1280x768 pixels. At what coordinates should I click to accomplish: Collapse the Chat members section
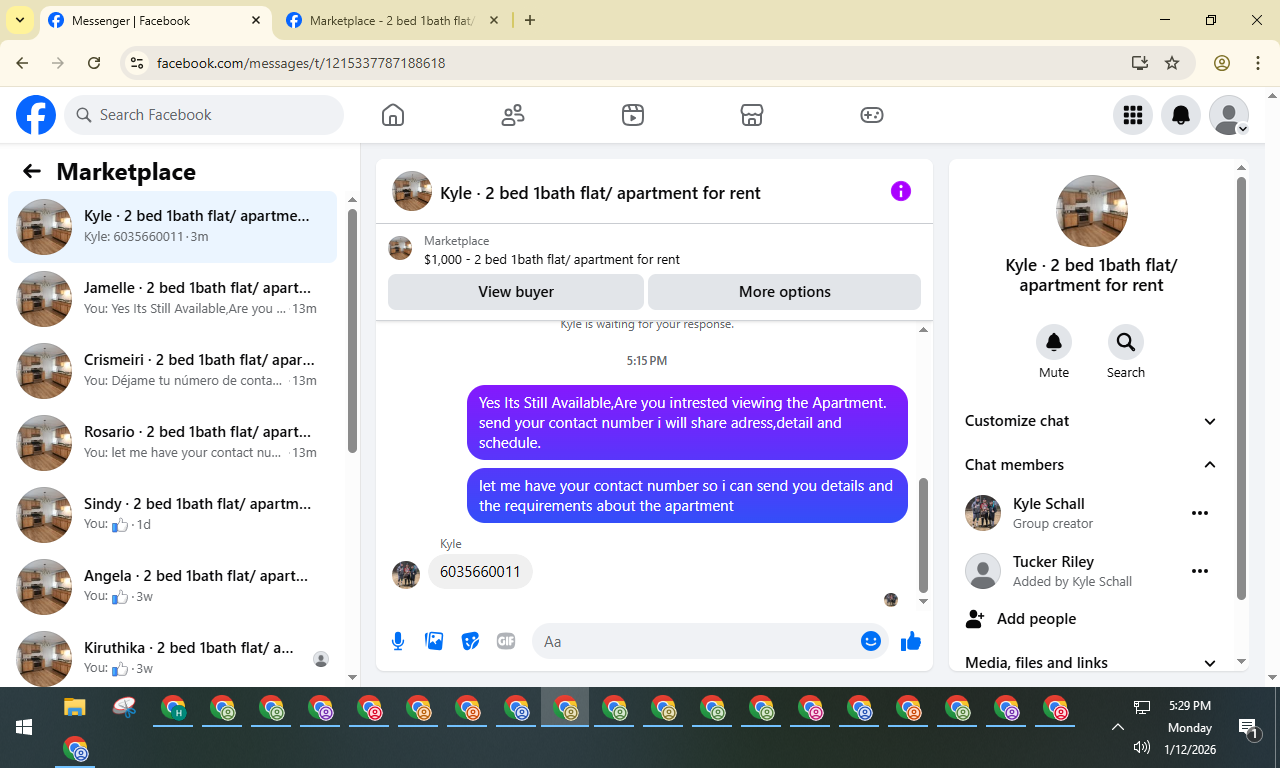pyautogui.click(x=1091, y=465)
